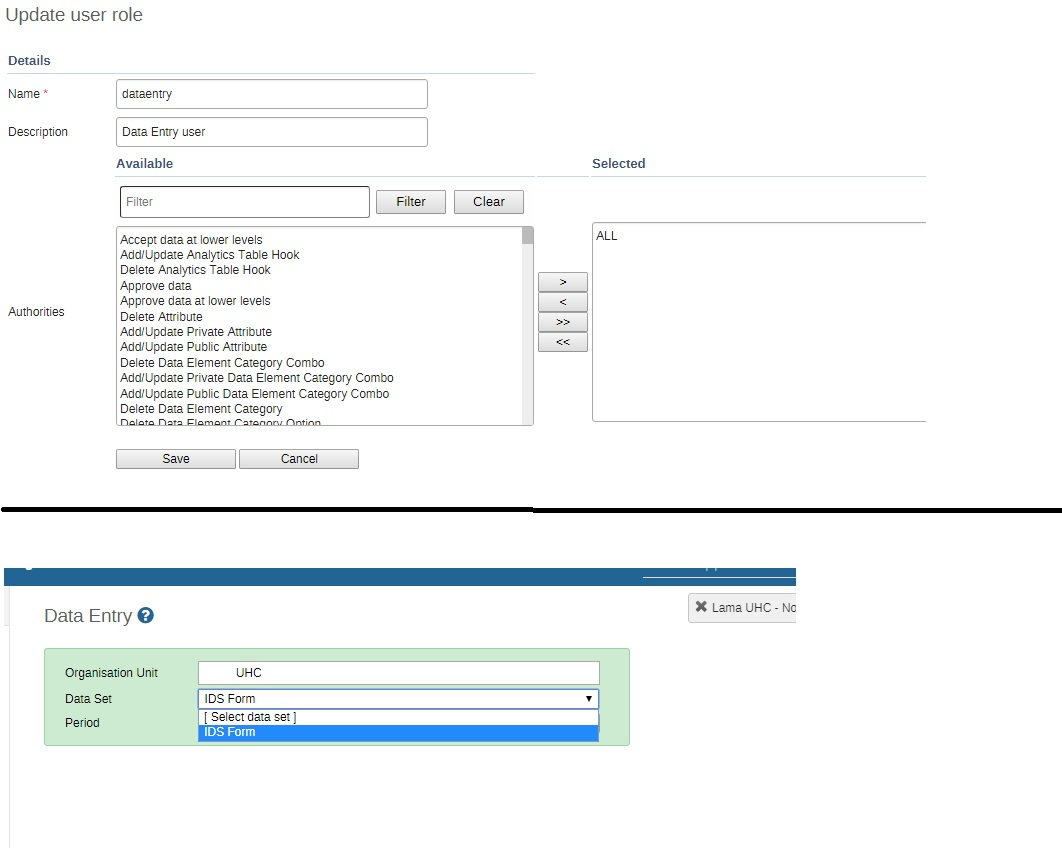Click into the Filter text field
The width and height of the screenshot is (1062, 859).
pos(244,202)
